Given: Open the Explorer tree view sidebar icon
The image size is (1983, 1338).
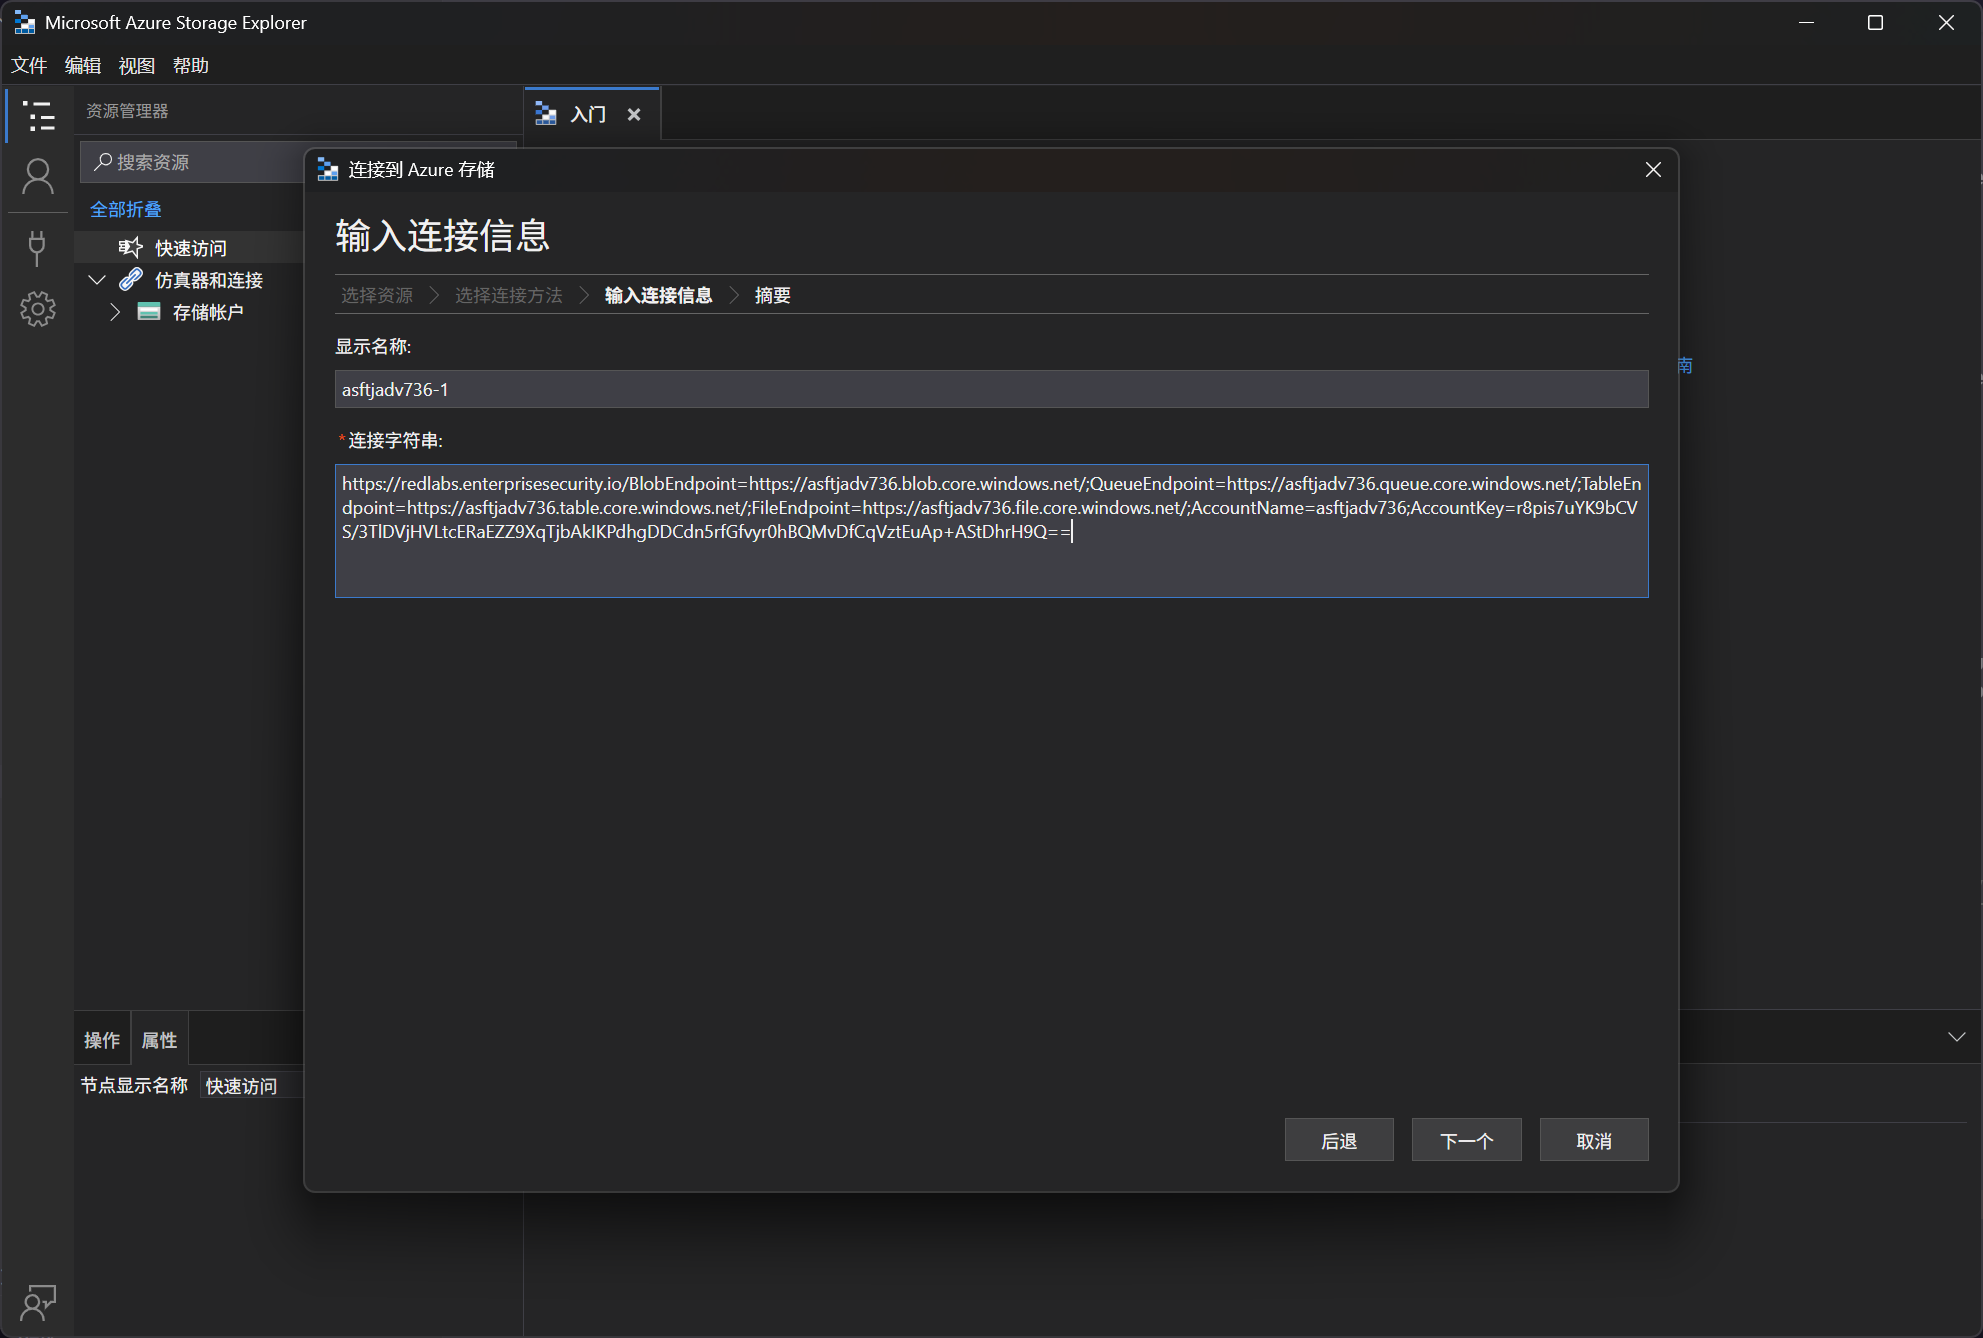Looking at the screenshot, I should pyautogui.click(x=38, y=116).
